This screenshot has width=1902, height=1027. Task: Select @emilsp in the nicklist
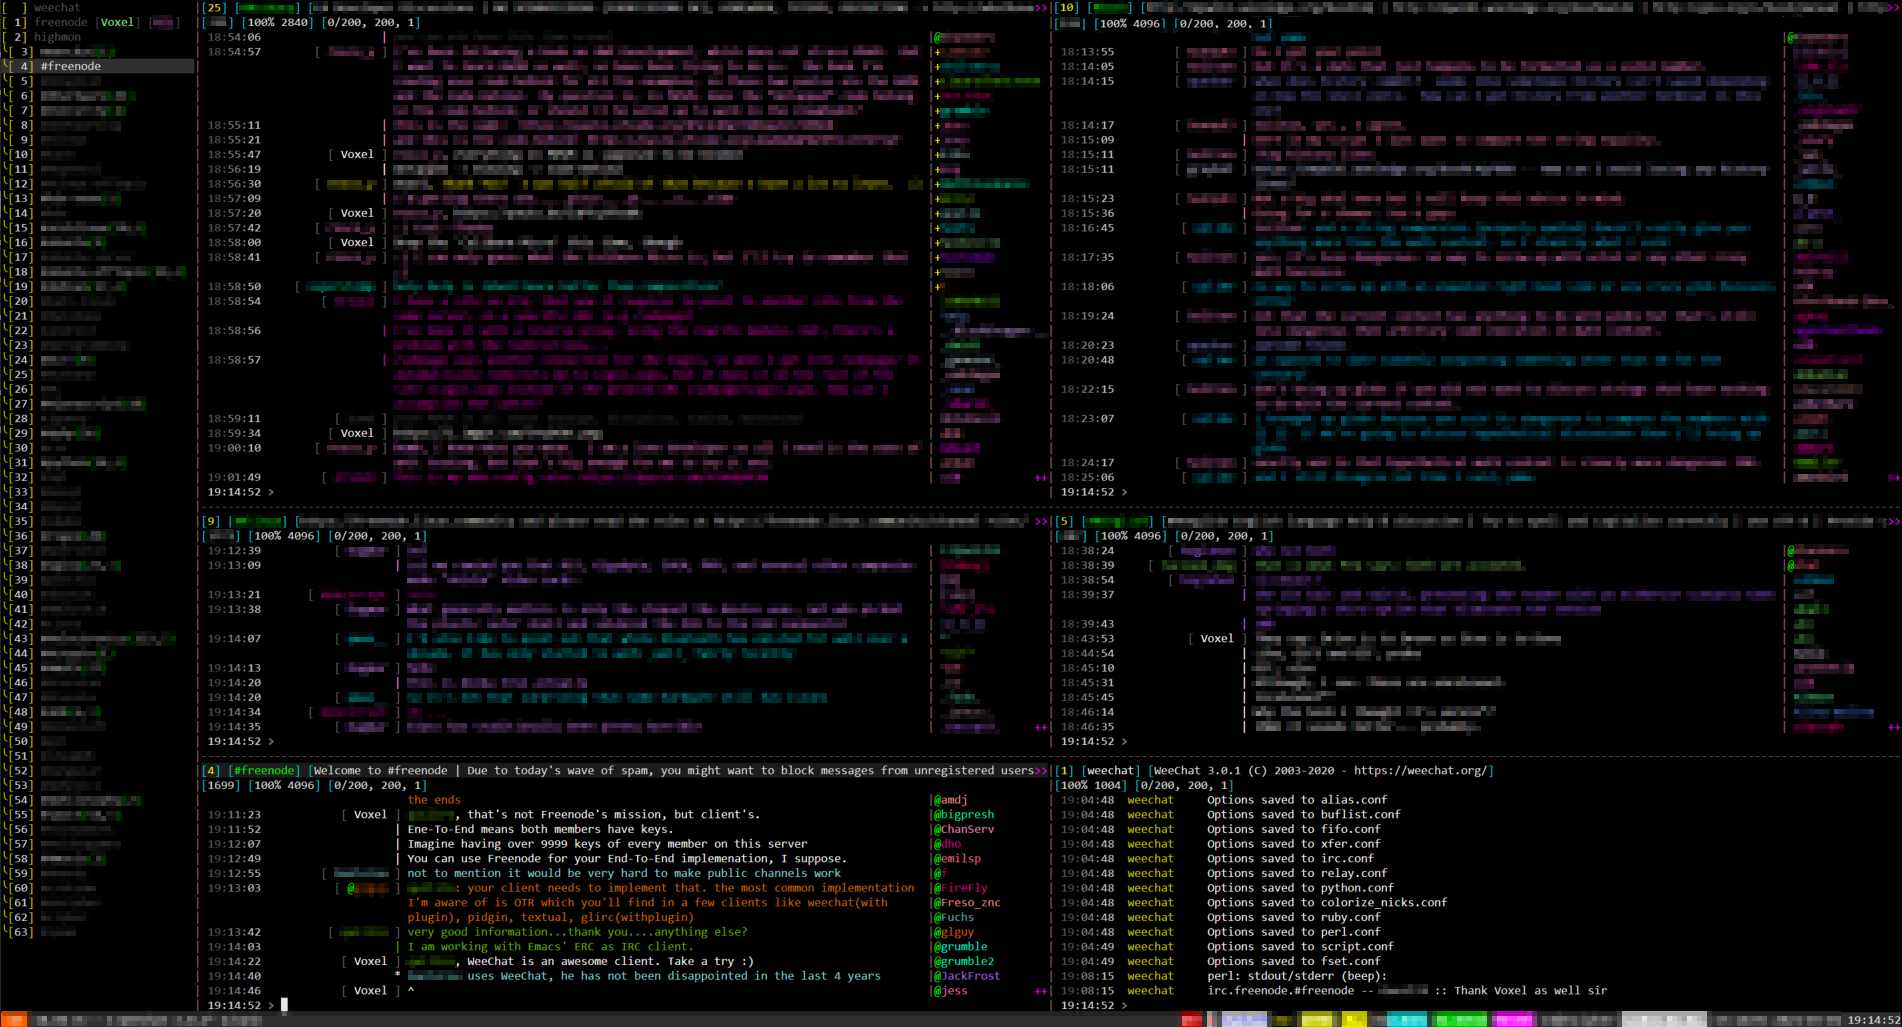pyautogui.click(x=957, y=858)
